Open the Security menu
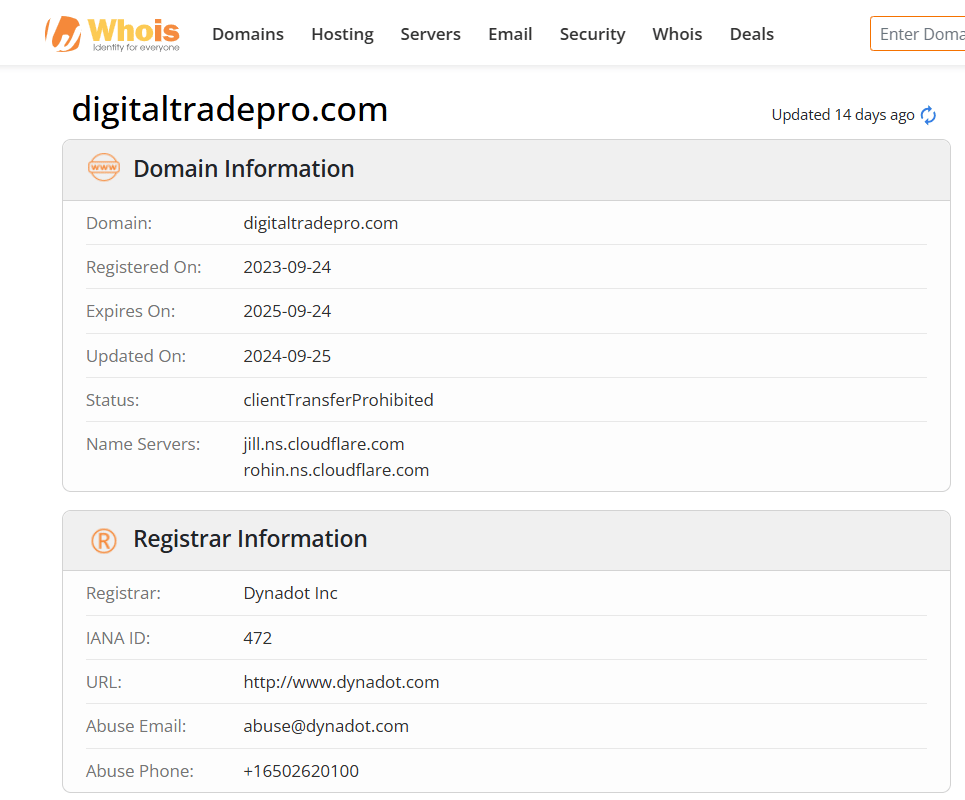The width and height of the screenshot is (965, 800). (592, 34)
